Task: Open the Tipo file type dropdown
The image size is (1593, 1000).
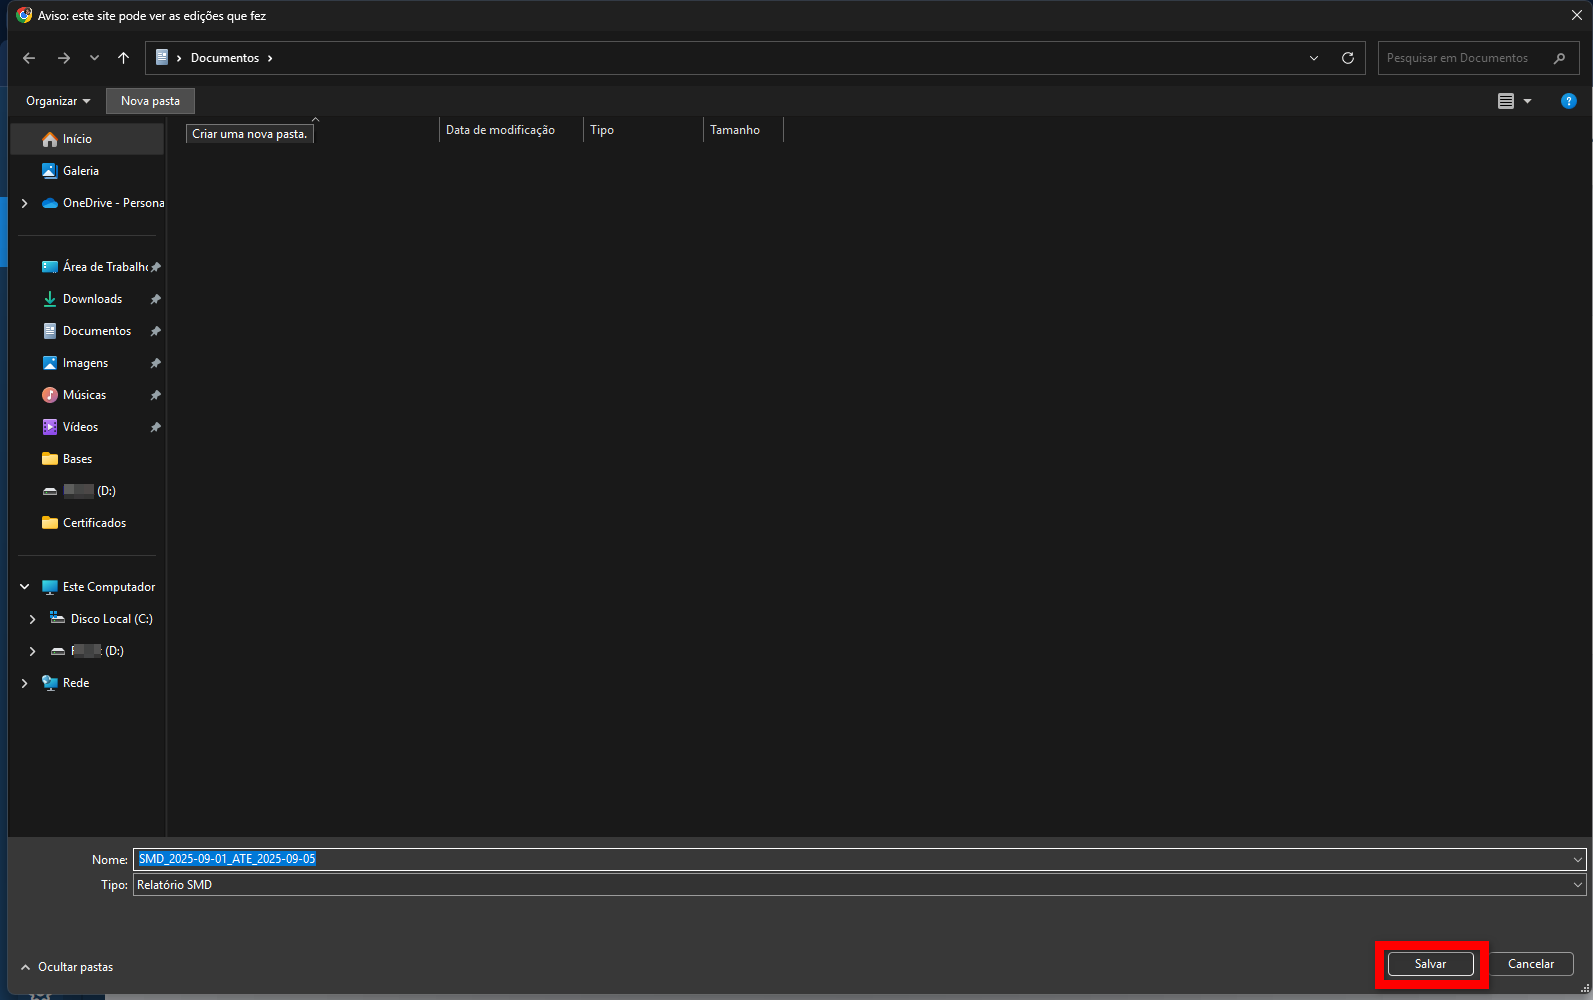Action: click(x=1577, y=885)
